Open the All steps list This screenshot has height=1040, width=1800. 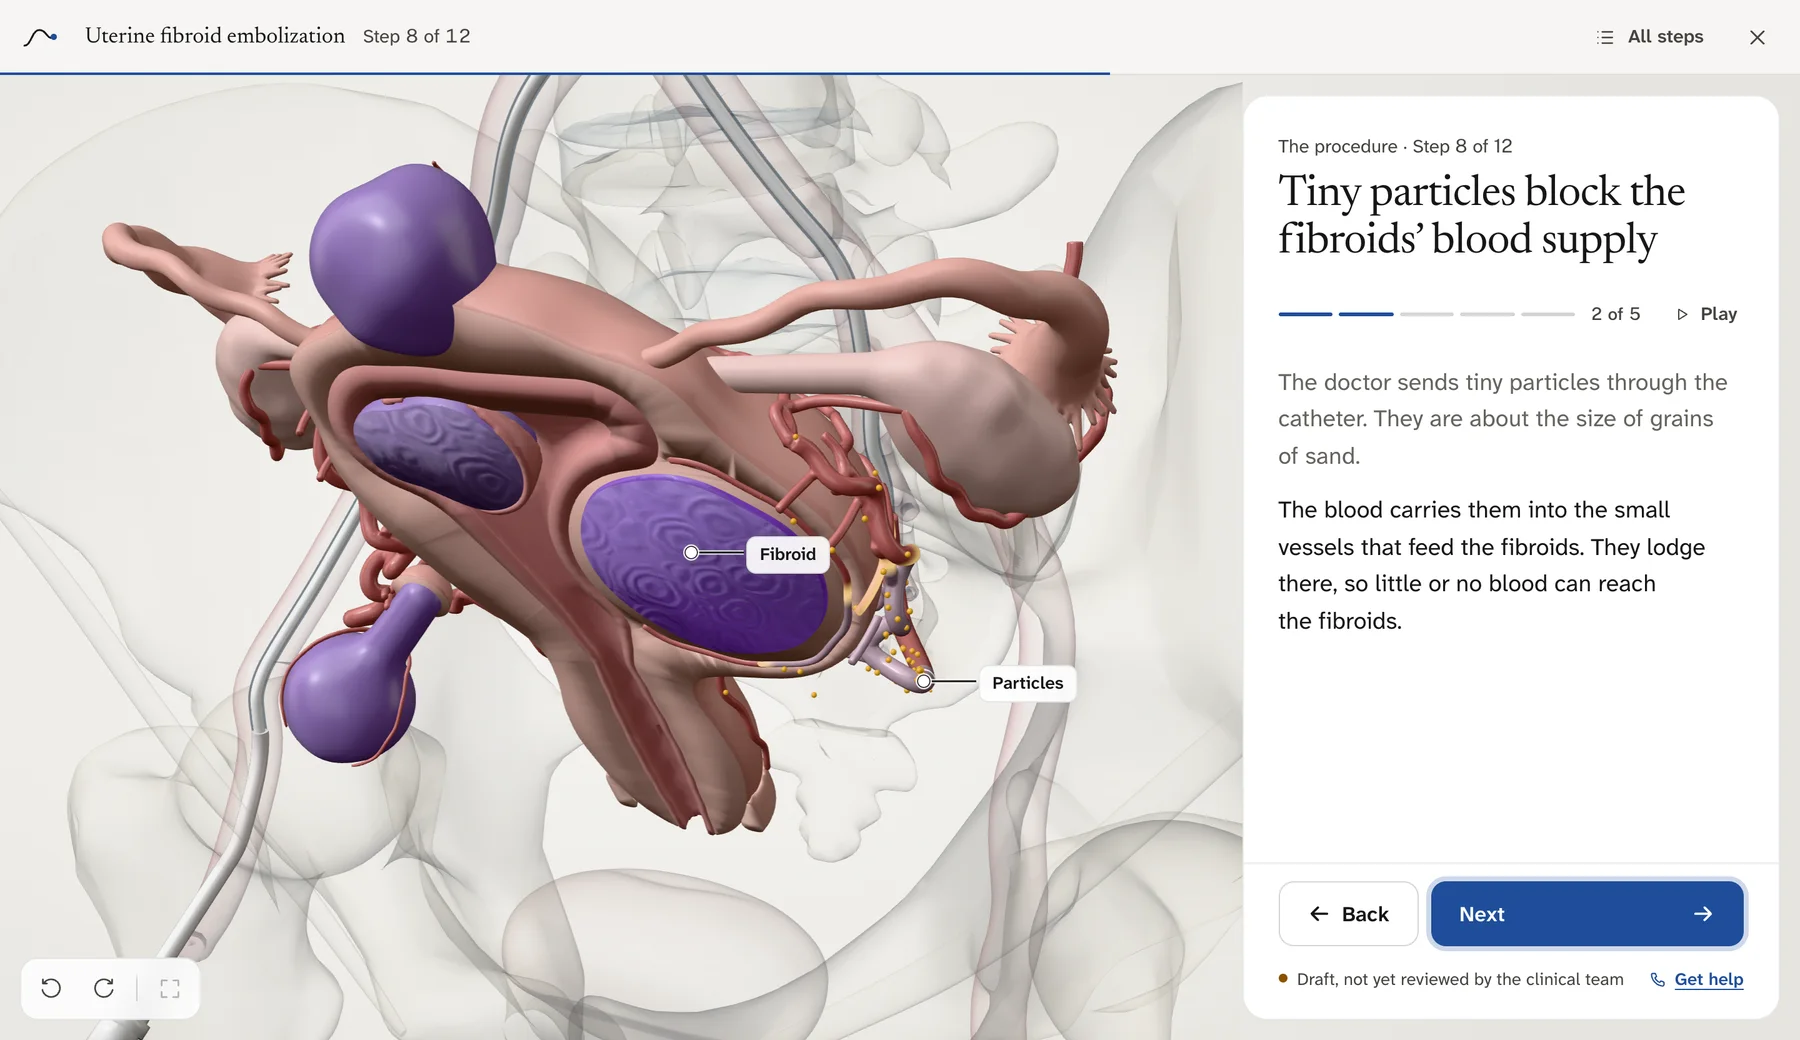tap(1650, 37)
